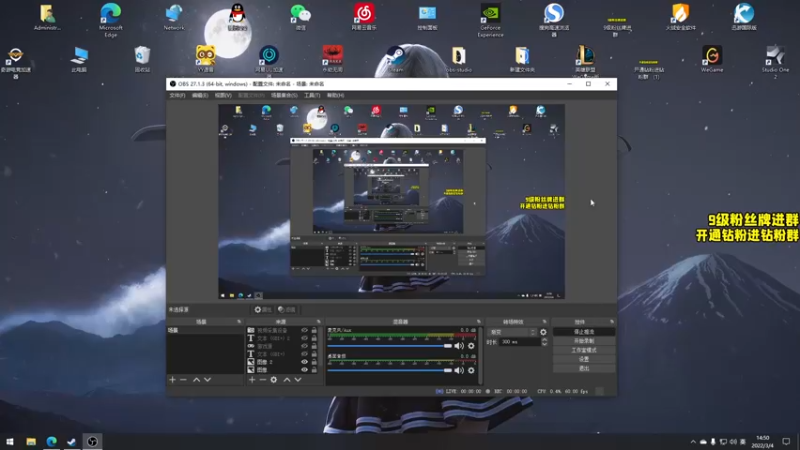
Task: Select the 场景 entry in the Scenes list
Action: click(x=205, y=331)
